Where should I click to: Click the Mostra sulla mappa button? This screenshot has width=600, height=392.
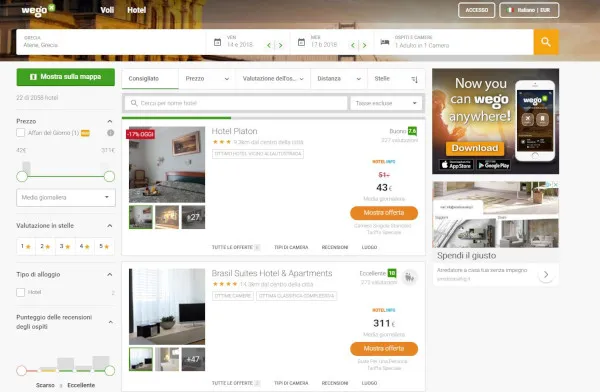(65, 77)
